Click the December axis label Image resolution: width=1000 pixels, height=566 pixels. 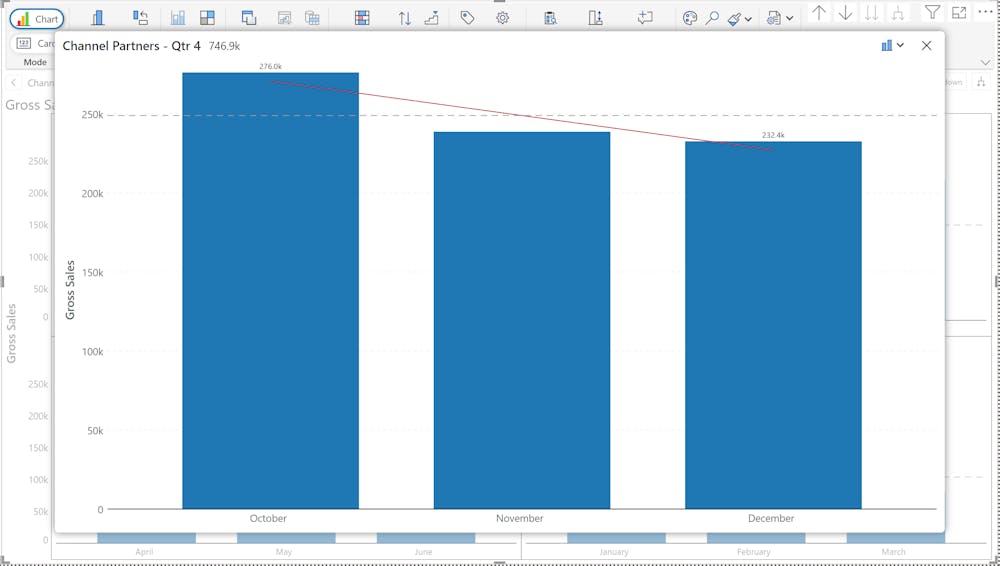click(771, 518)
